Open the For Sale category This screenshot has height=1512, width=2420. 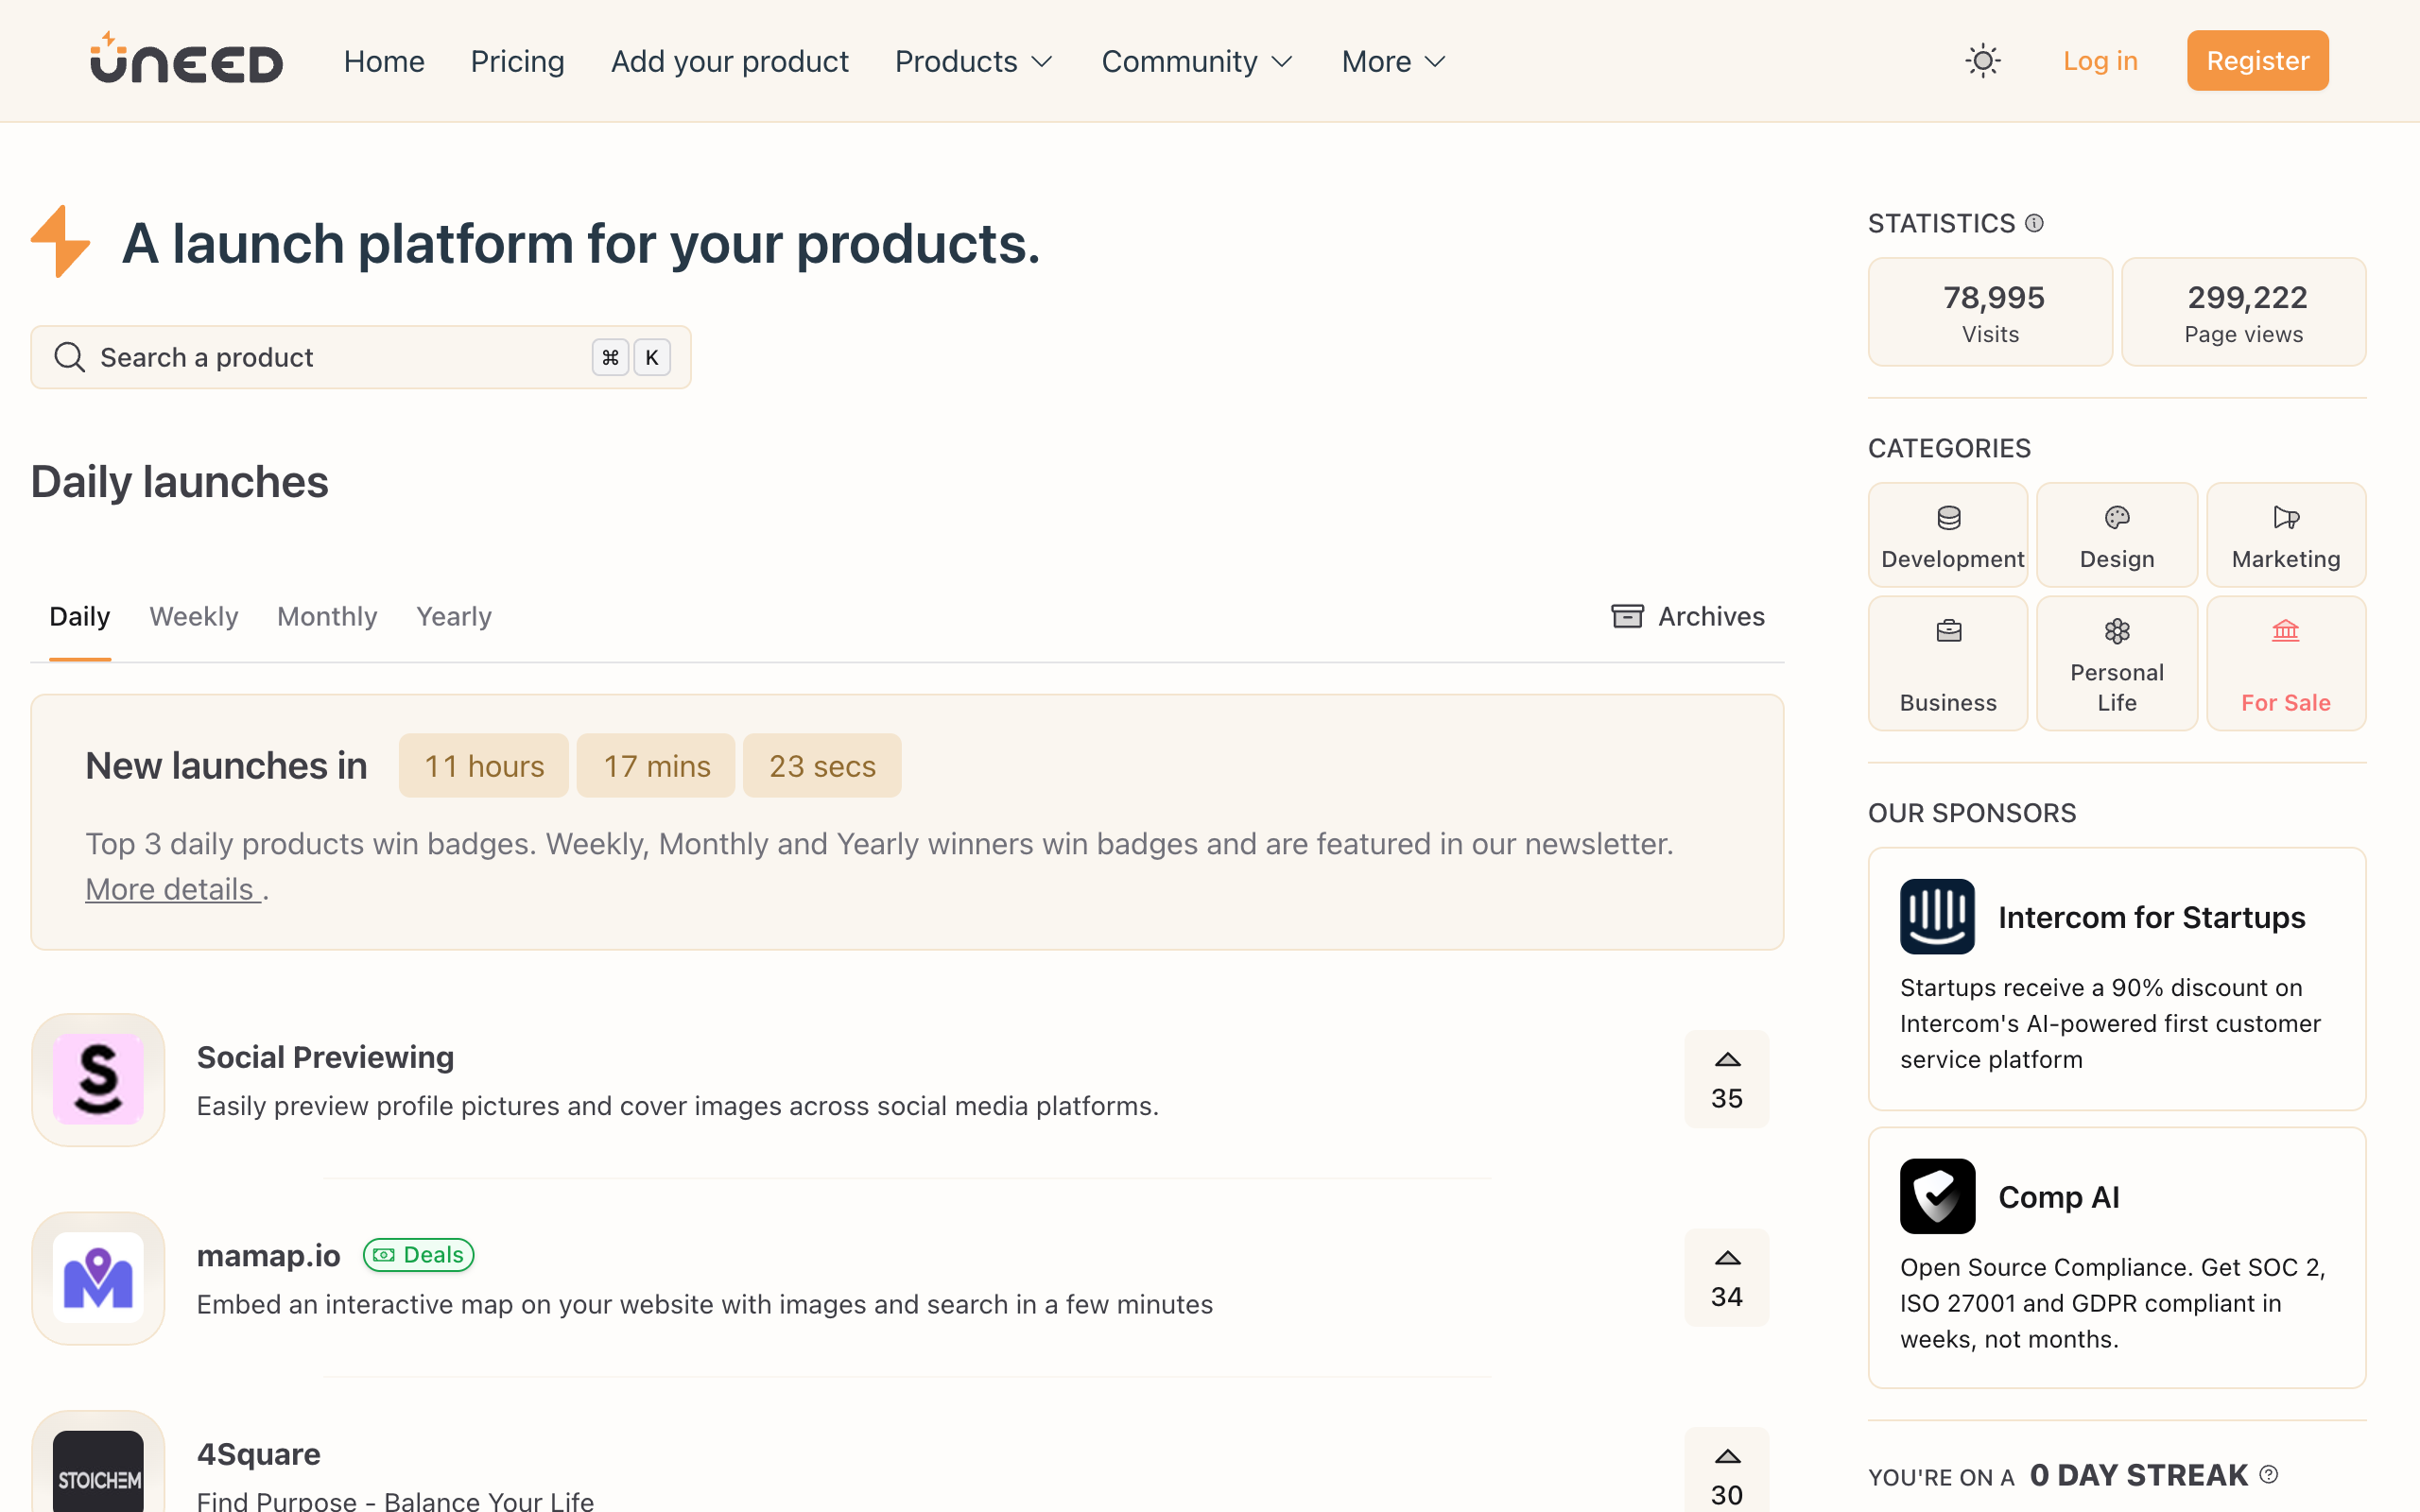(2285, 664)
